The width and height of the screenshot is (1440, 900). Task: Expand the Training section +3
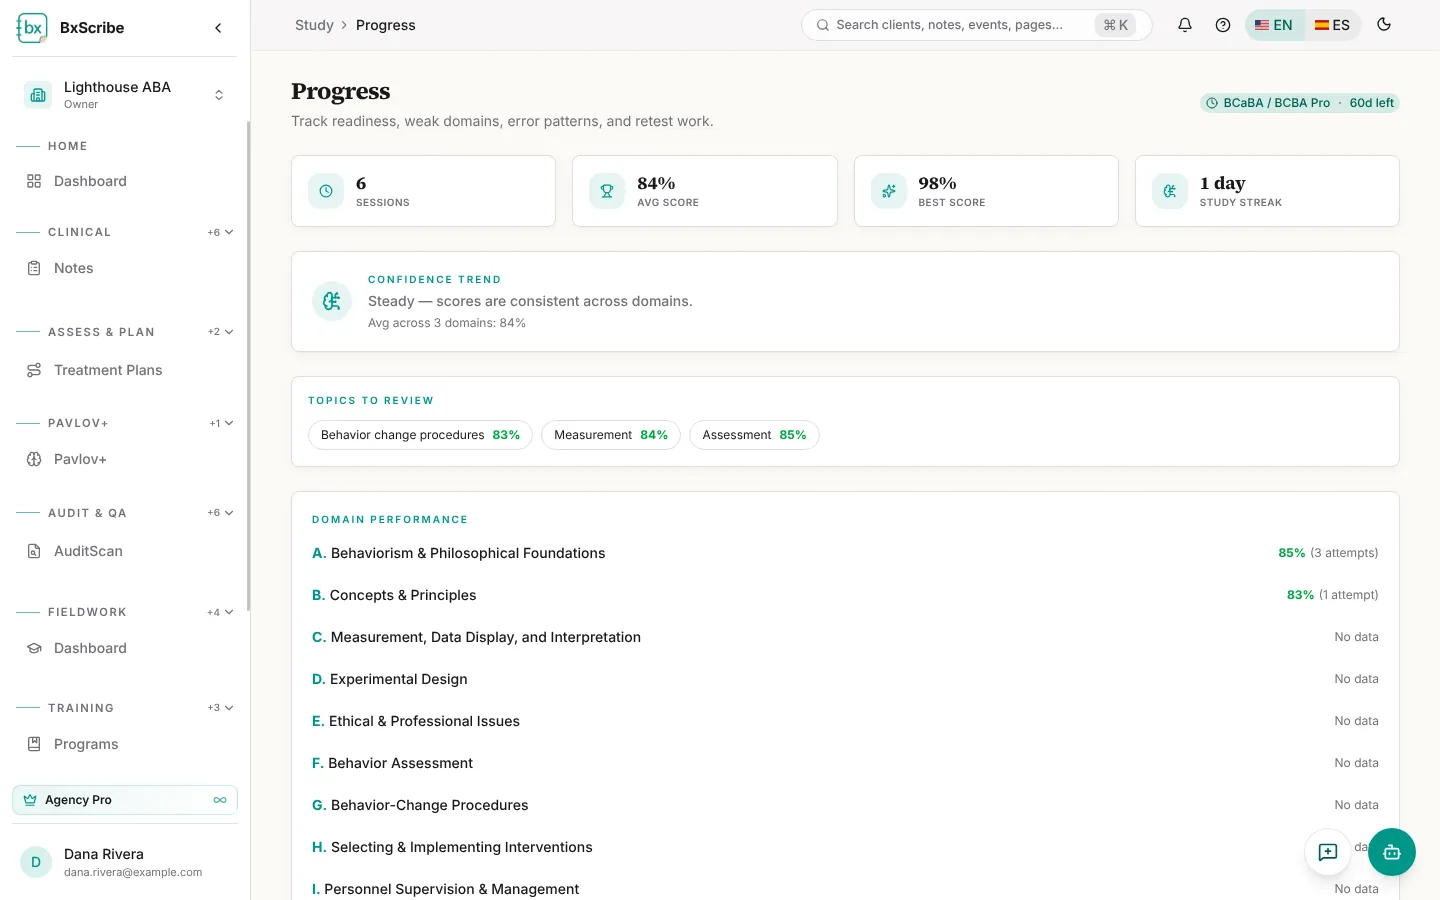point(221,708)
